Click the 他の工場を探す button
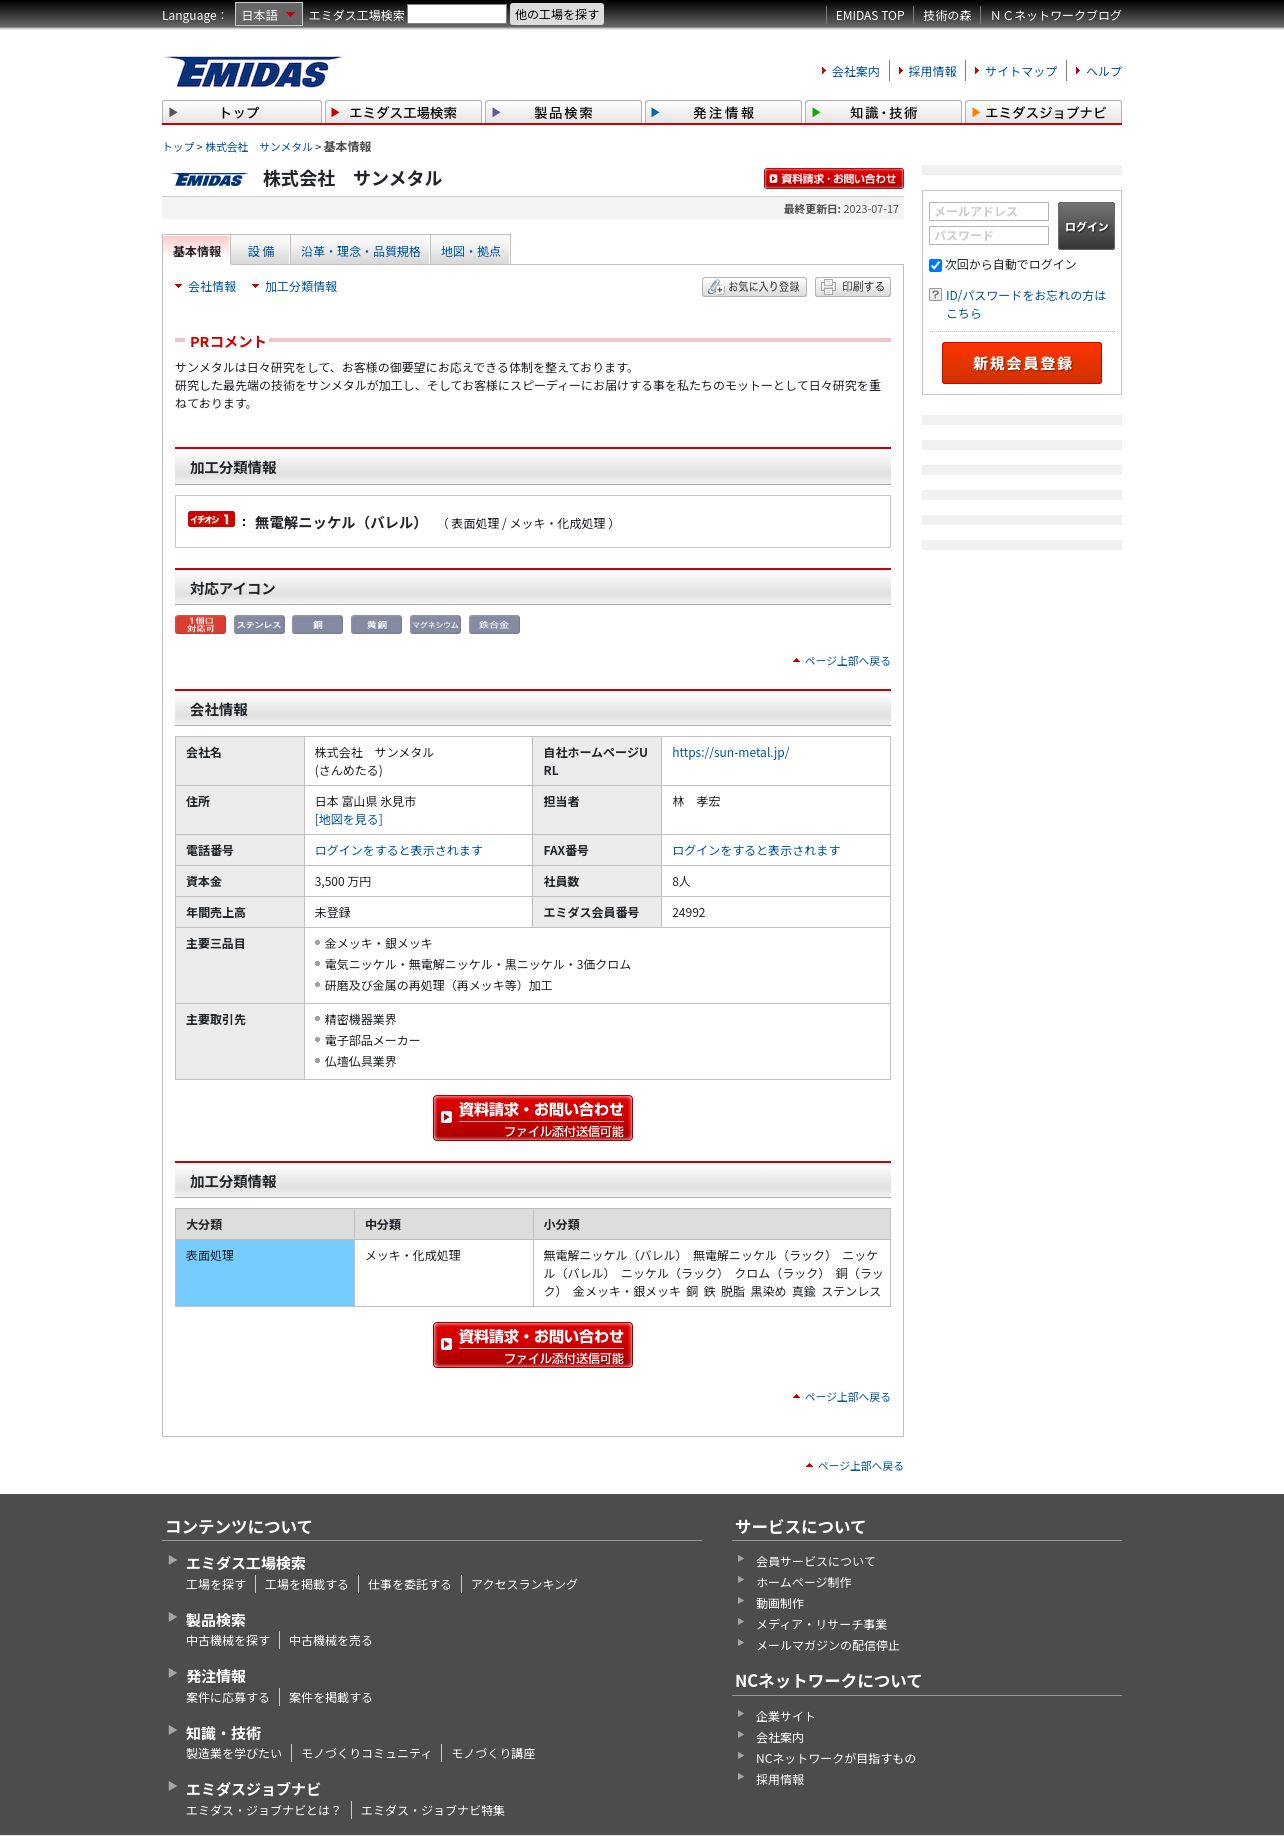Viewport: 1284px width, 1845px height. point(557,14)
